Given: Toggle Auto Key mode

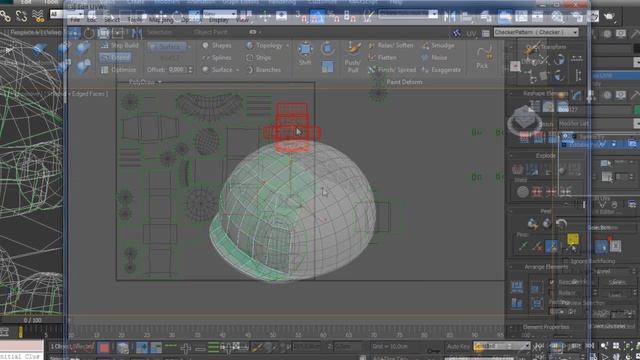Looking at the screenshot, I should [x=458, y=346].
